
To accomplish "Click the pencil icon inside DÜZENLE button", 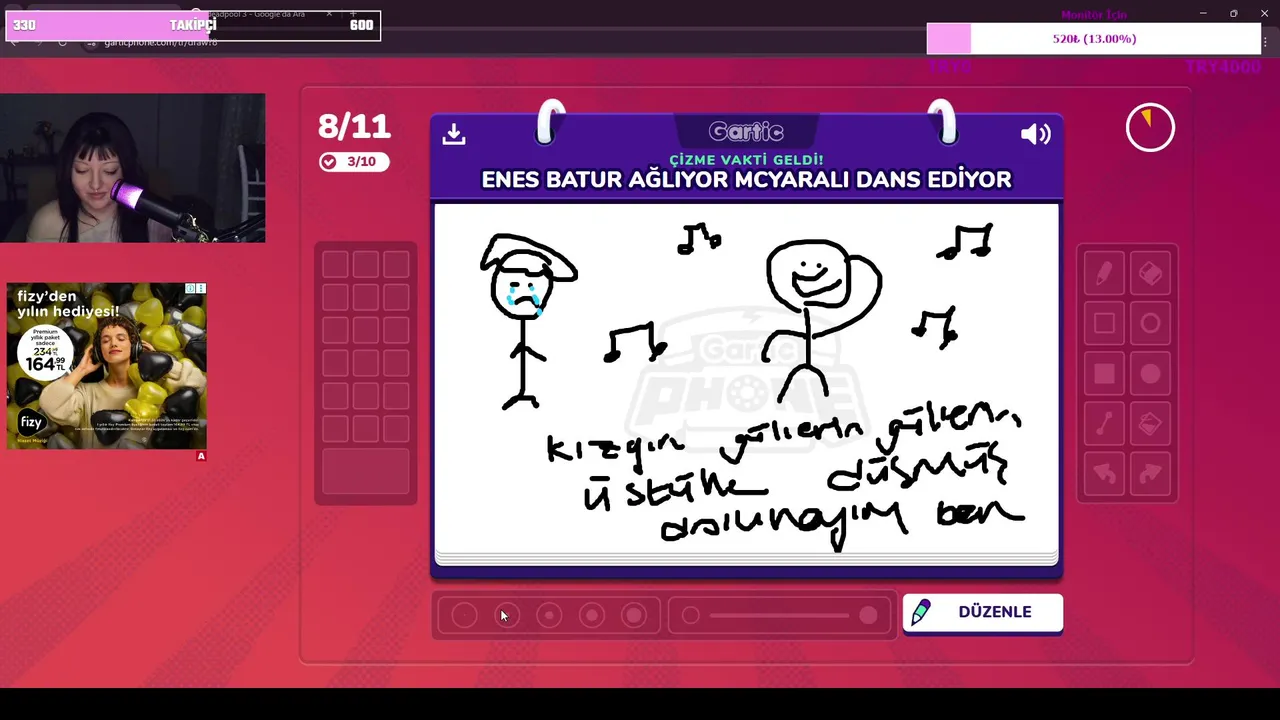I will click(x=921, y=612).
